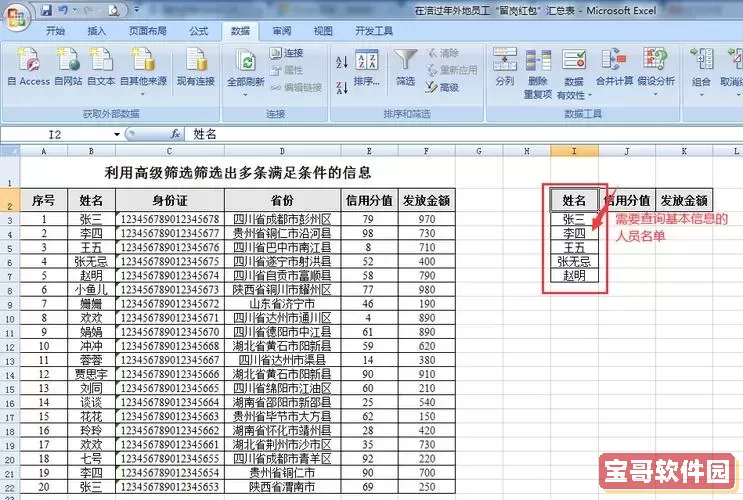Switch to the 公式 tab
Screen dimensions: 743x500
point(199,31)
